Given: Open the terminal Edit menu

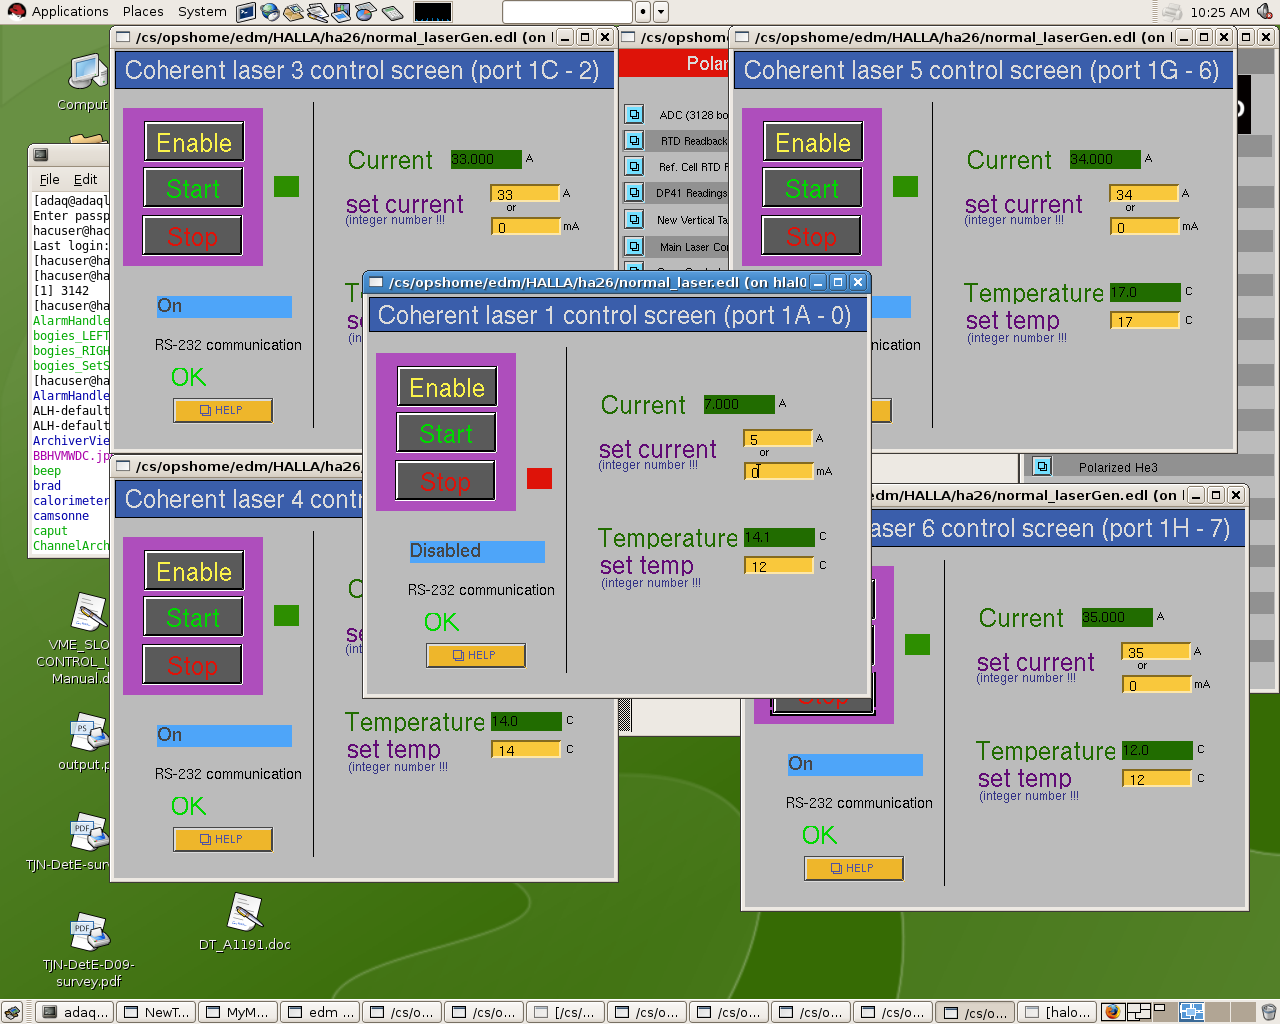Looking at the screenshot, I should (x=85, y=180).
